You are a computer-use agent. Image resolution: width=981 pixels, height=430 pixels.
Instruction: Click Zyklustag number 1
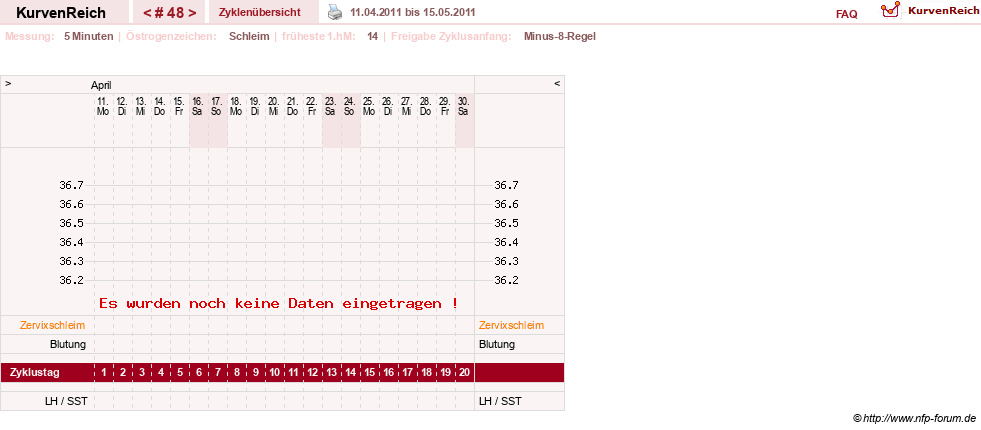(104, 372)
